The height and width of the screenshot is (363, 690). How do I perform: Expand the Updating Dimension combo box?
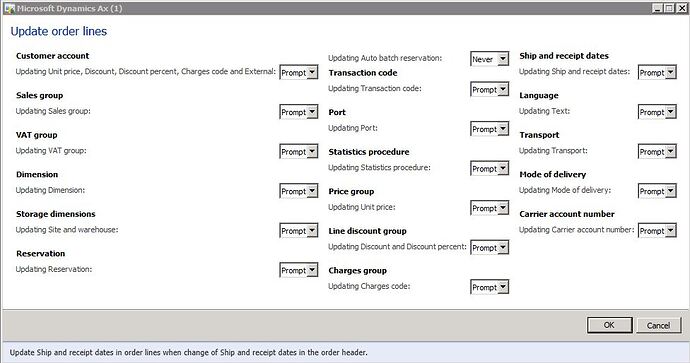298,191
